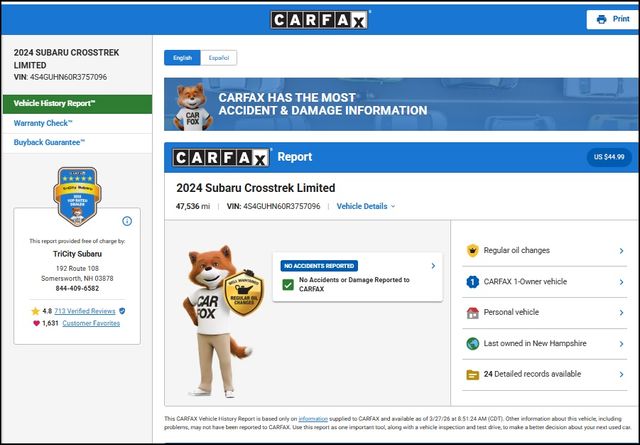This screenshot has height=445, width=640.
Task: Expand the Vehicle Details dropdown
Action: pos(366,206)
